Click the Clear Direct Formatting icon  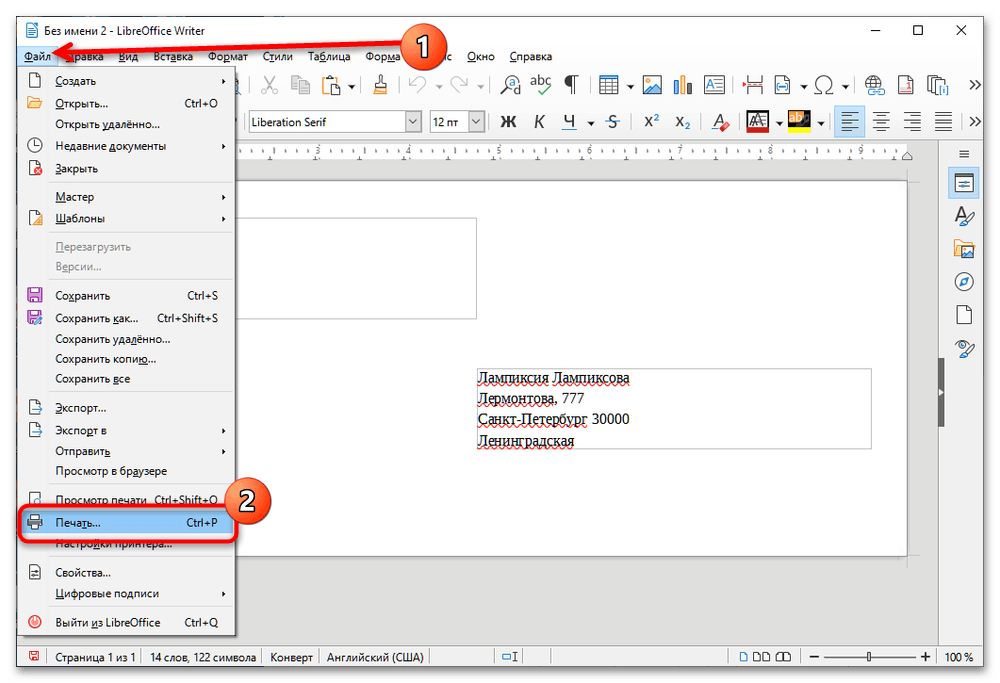pos(719,122)
